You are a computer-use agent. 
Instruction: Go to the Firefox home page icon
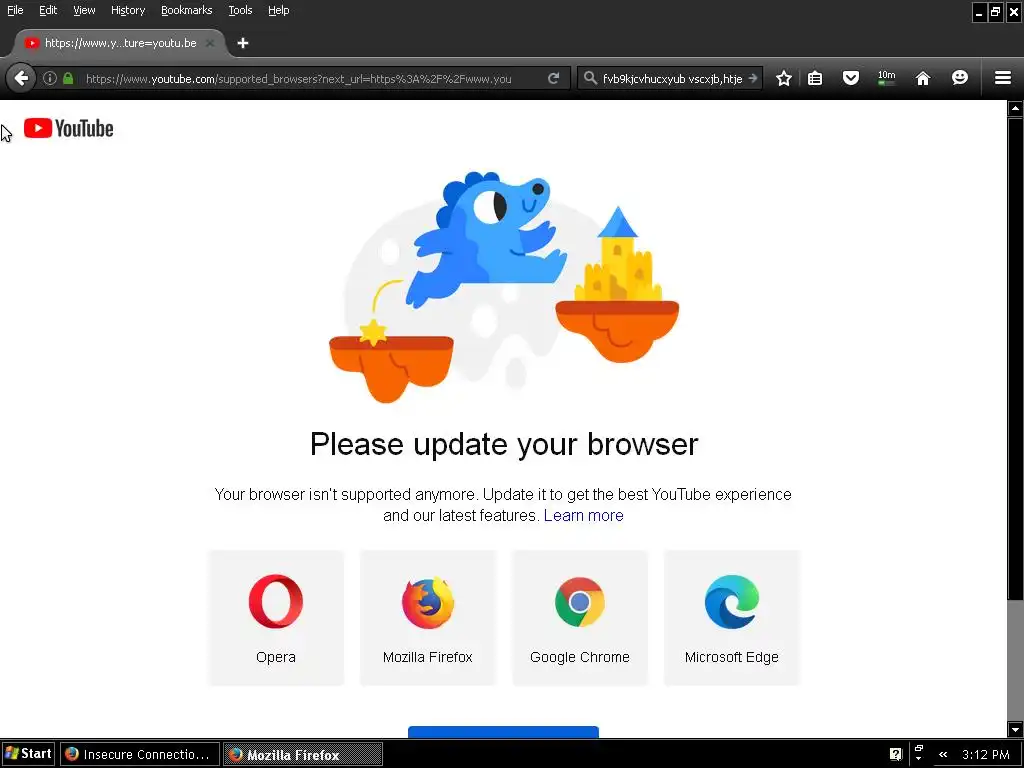(x=923, y=78)
